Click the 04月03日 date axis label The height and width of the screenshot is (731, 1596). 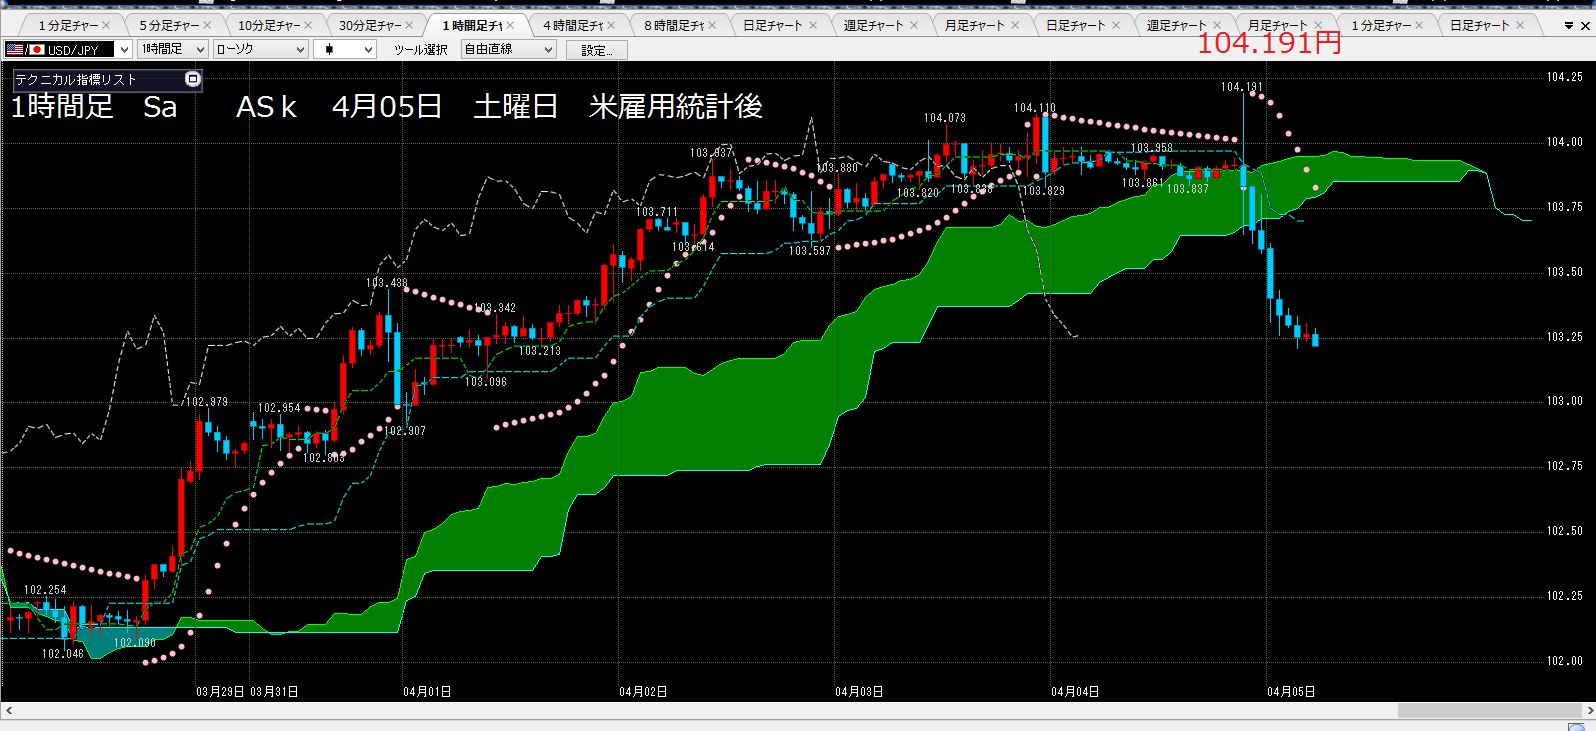(859, 692)
